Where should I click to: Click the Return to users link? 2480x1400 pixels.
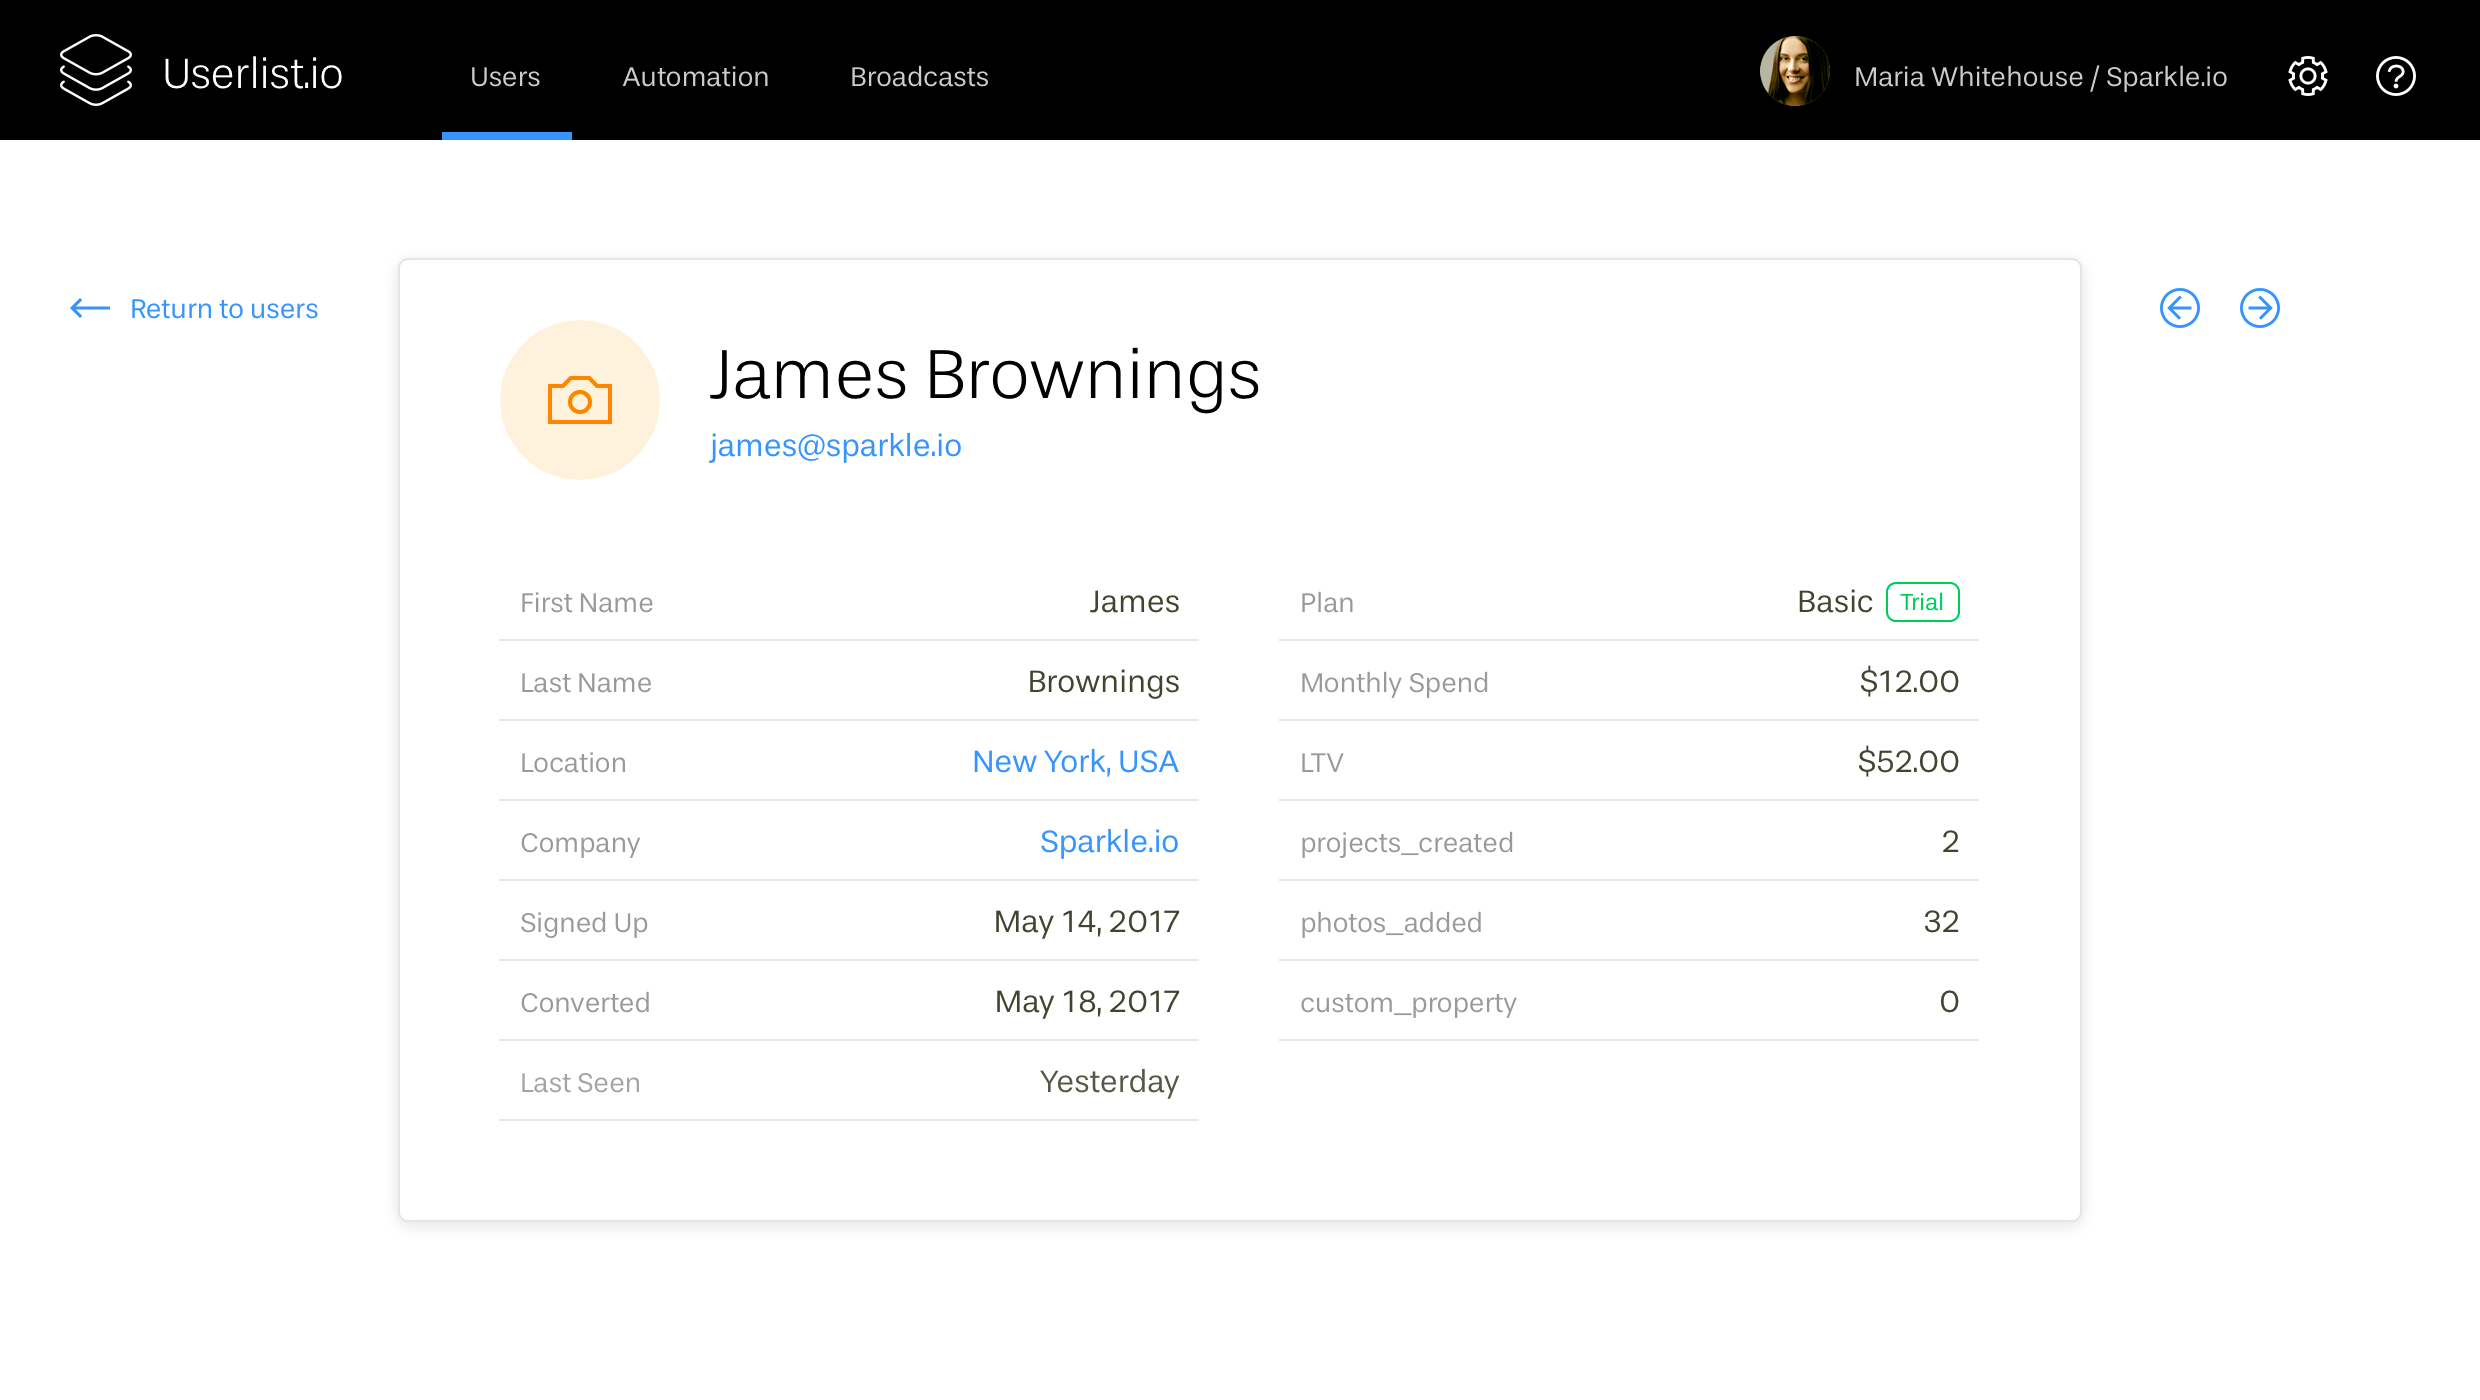click(x=224, y=309)
